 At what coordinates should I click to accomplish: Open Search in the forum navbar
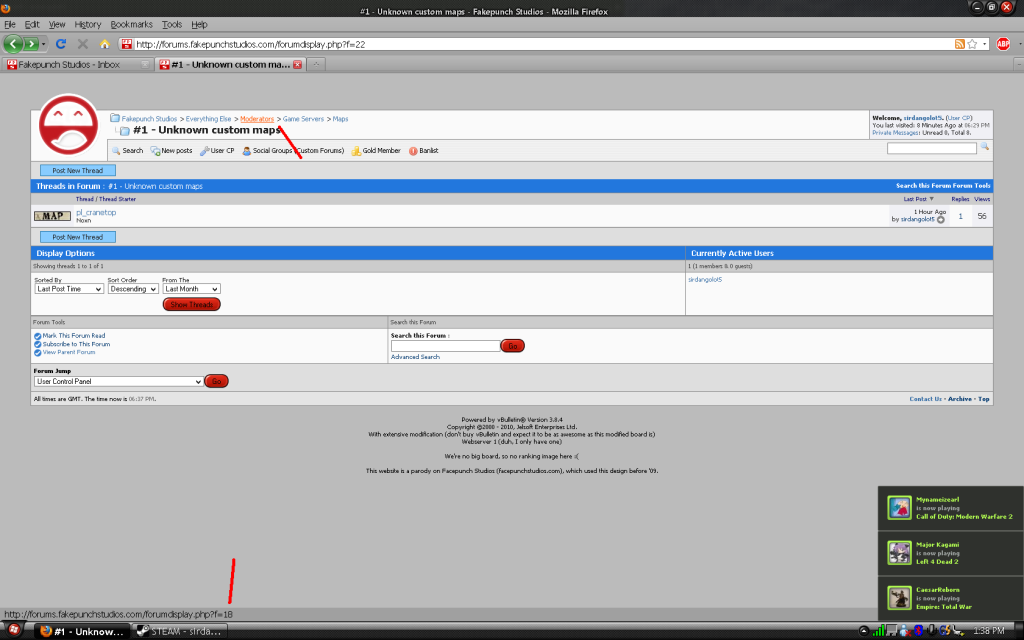coord(127,151)
